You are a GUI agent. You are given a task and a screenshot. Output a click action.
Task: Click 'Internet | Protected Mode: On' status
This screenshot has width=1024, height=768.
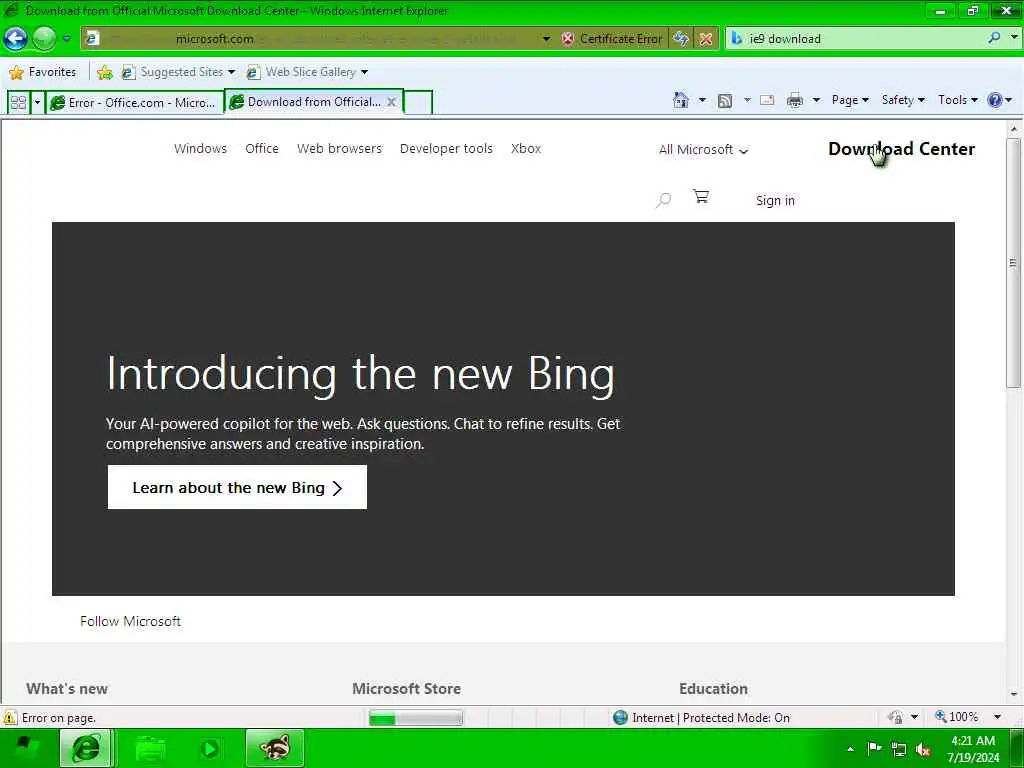pyautogui.click(x=702, y=718)
